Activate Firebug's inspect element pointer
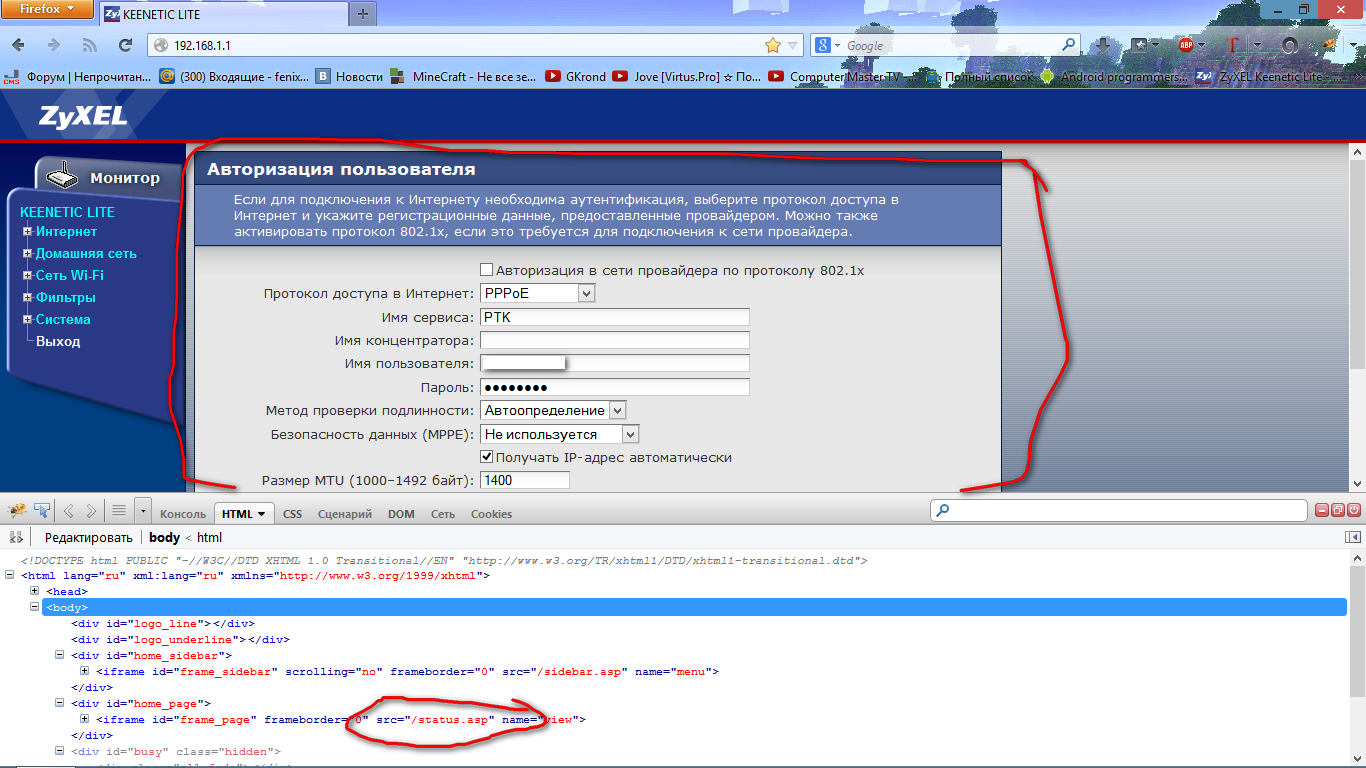 click(x=42, y=511)
